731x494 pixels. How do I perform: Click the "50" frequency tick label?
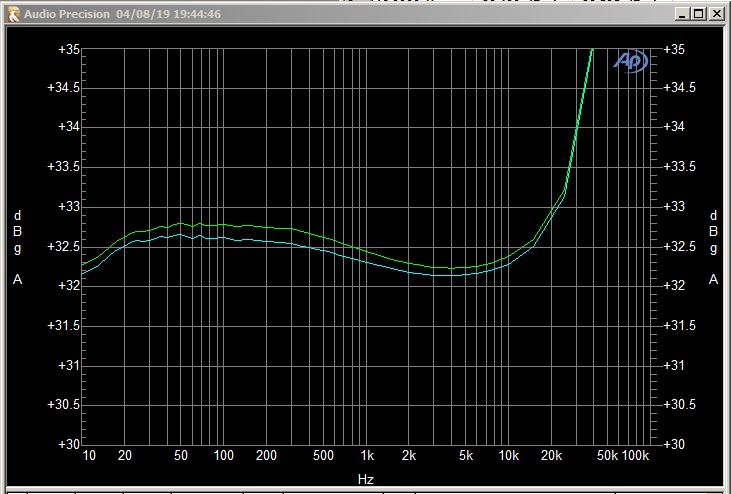pyautogui.click(x=181, y=455)
